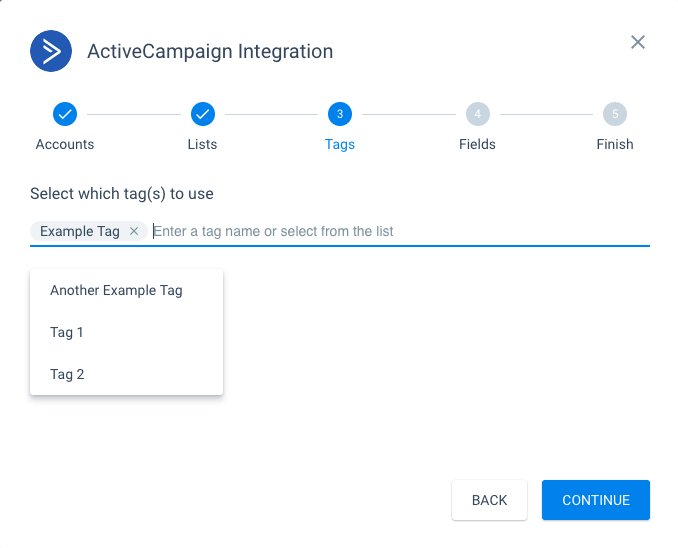
Task: Click the 'Select which tag(s) to use' heading
Action: click(122, 194)
